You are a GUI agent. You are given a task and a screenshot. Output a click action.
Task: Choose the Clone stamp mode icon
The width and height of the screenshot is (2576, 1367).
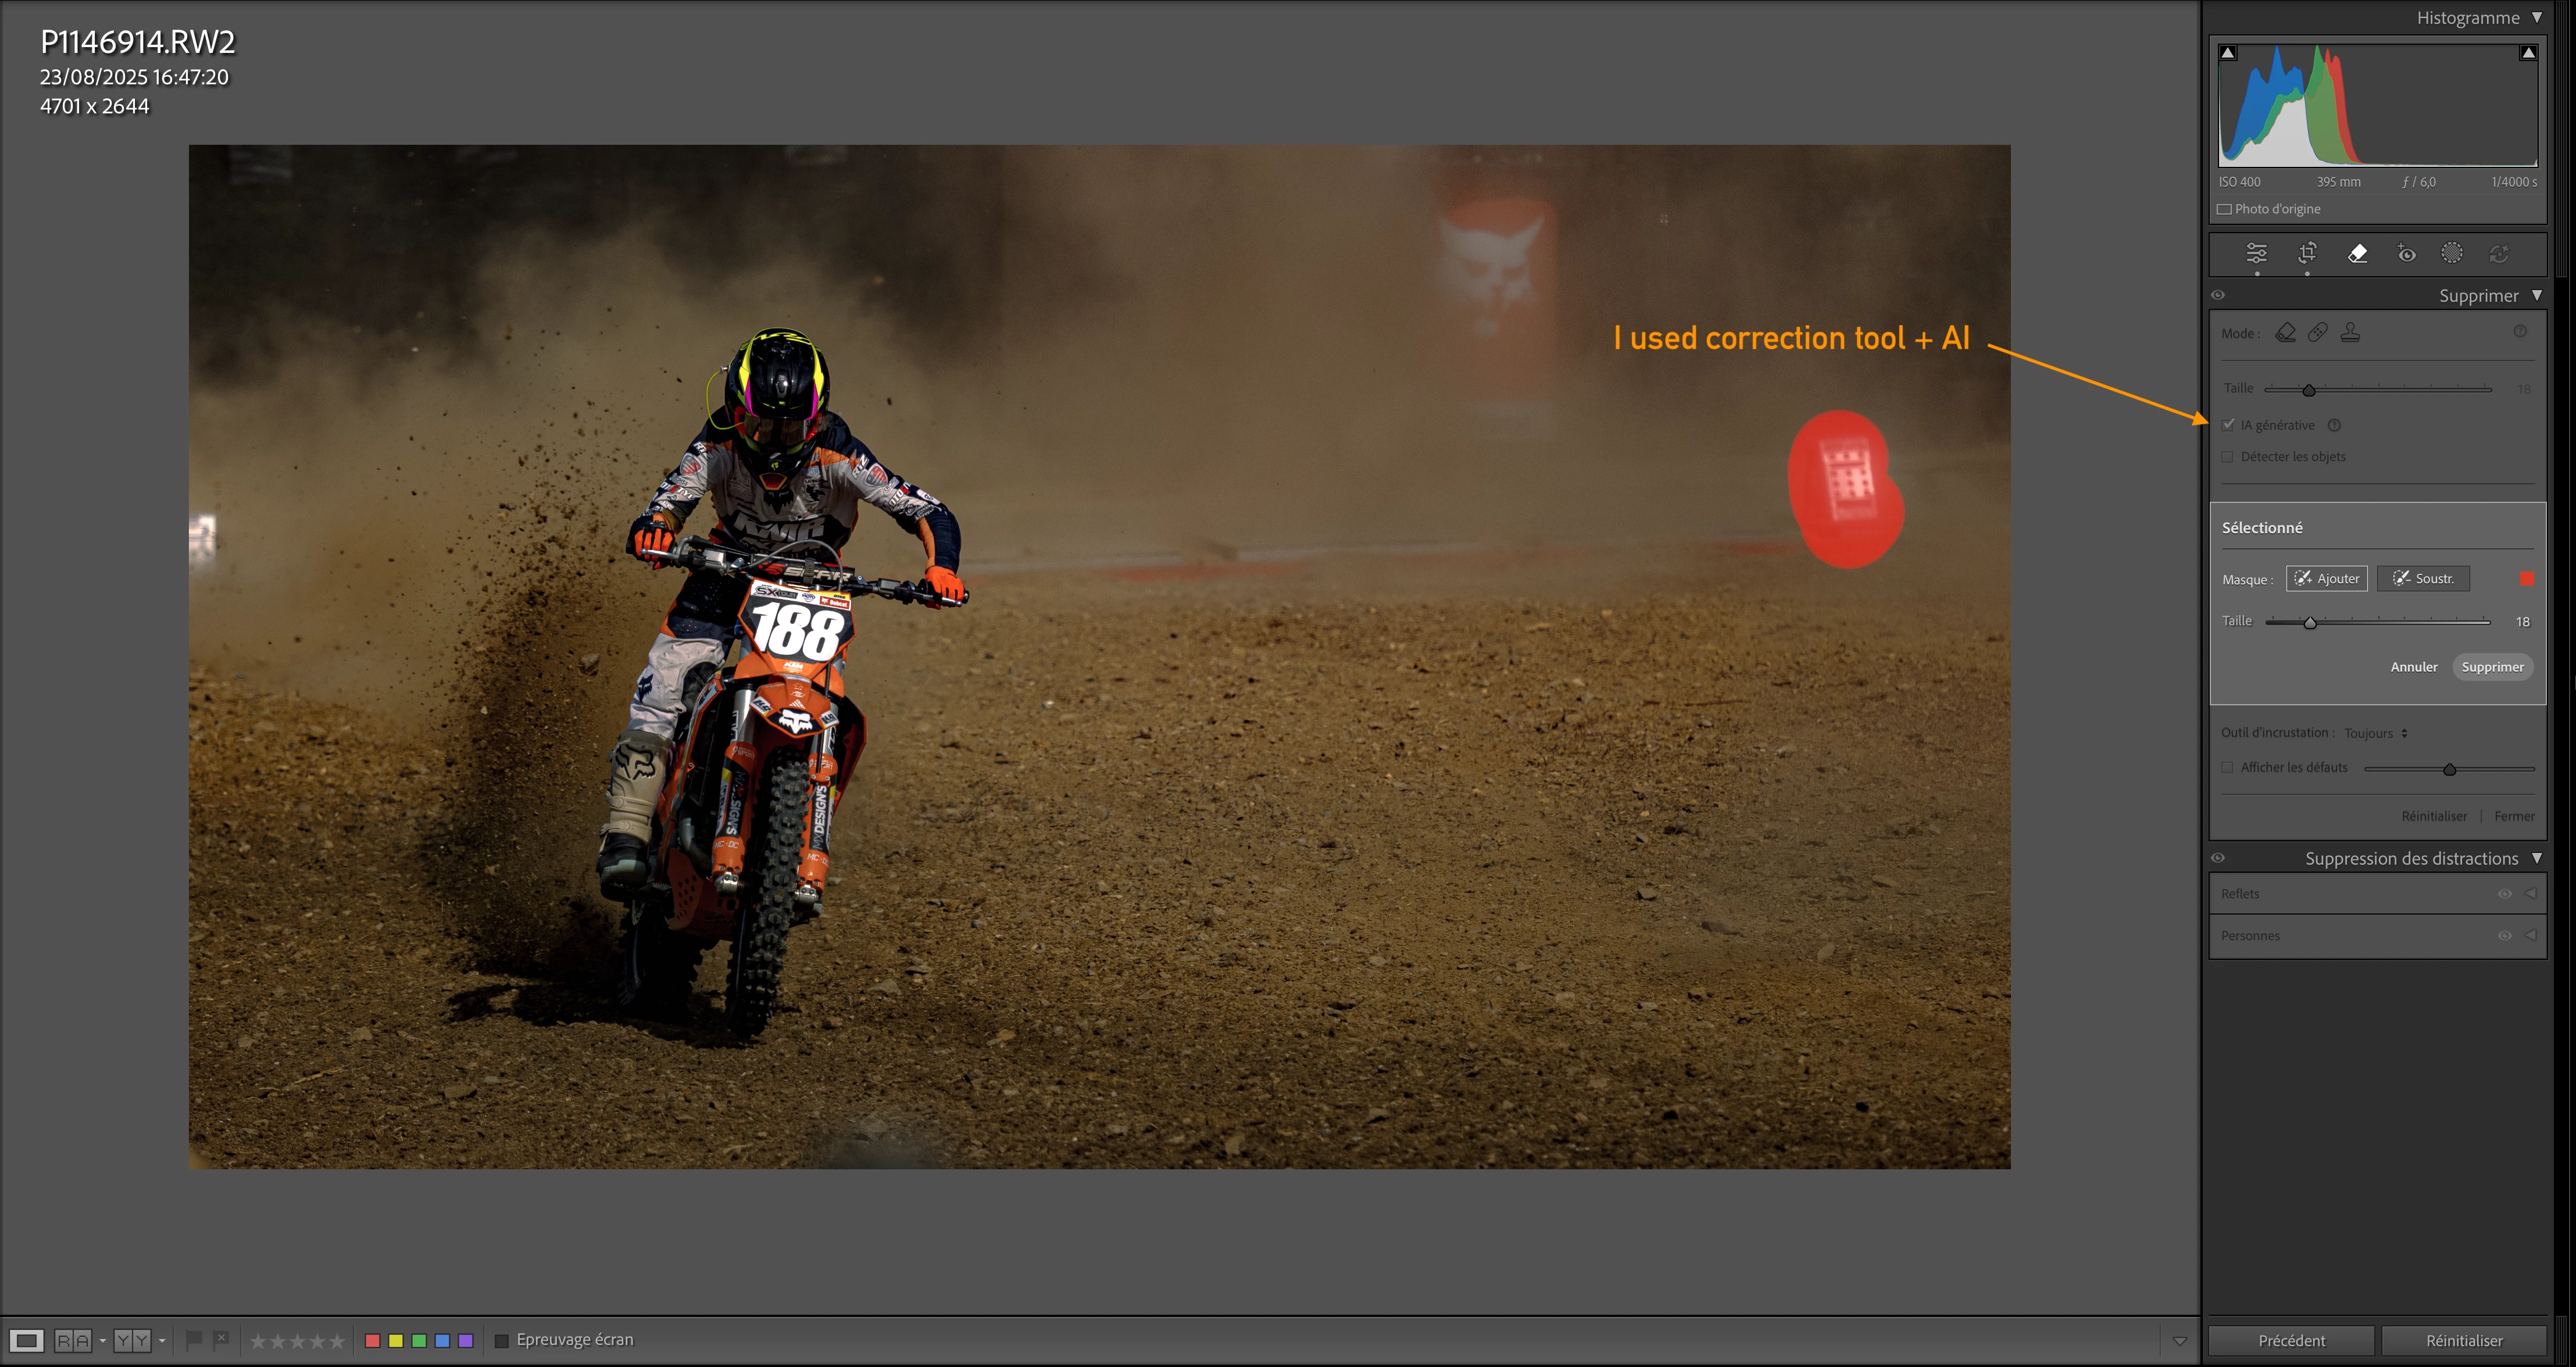tap(2350, 333)
